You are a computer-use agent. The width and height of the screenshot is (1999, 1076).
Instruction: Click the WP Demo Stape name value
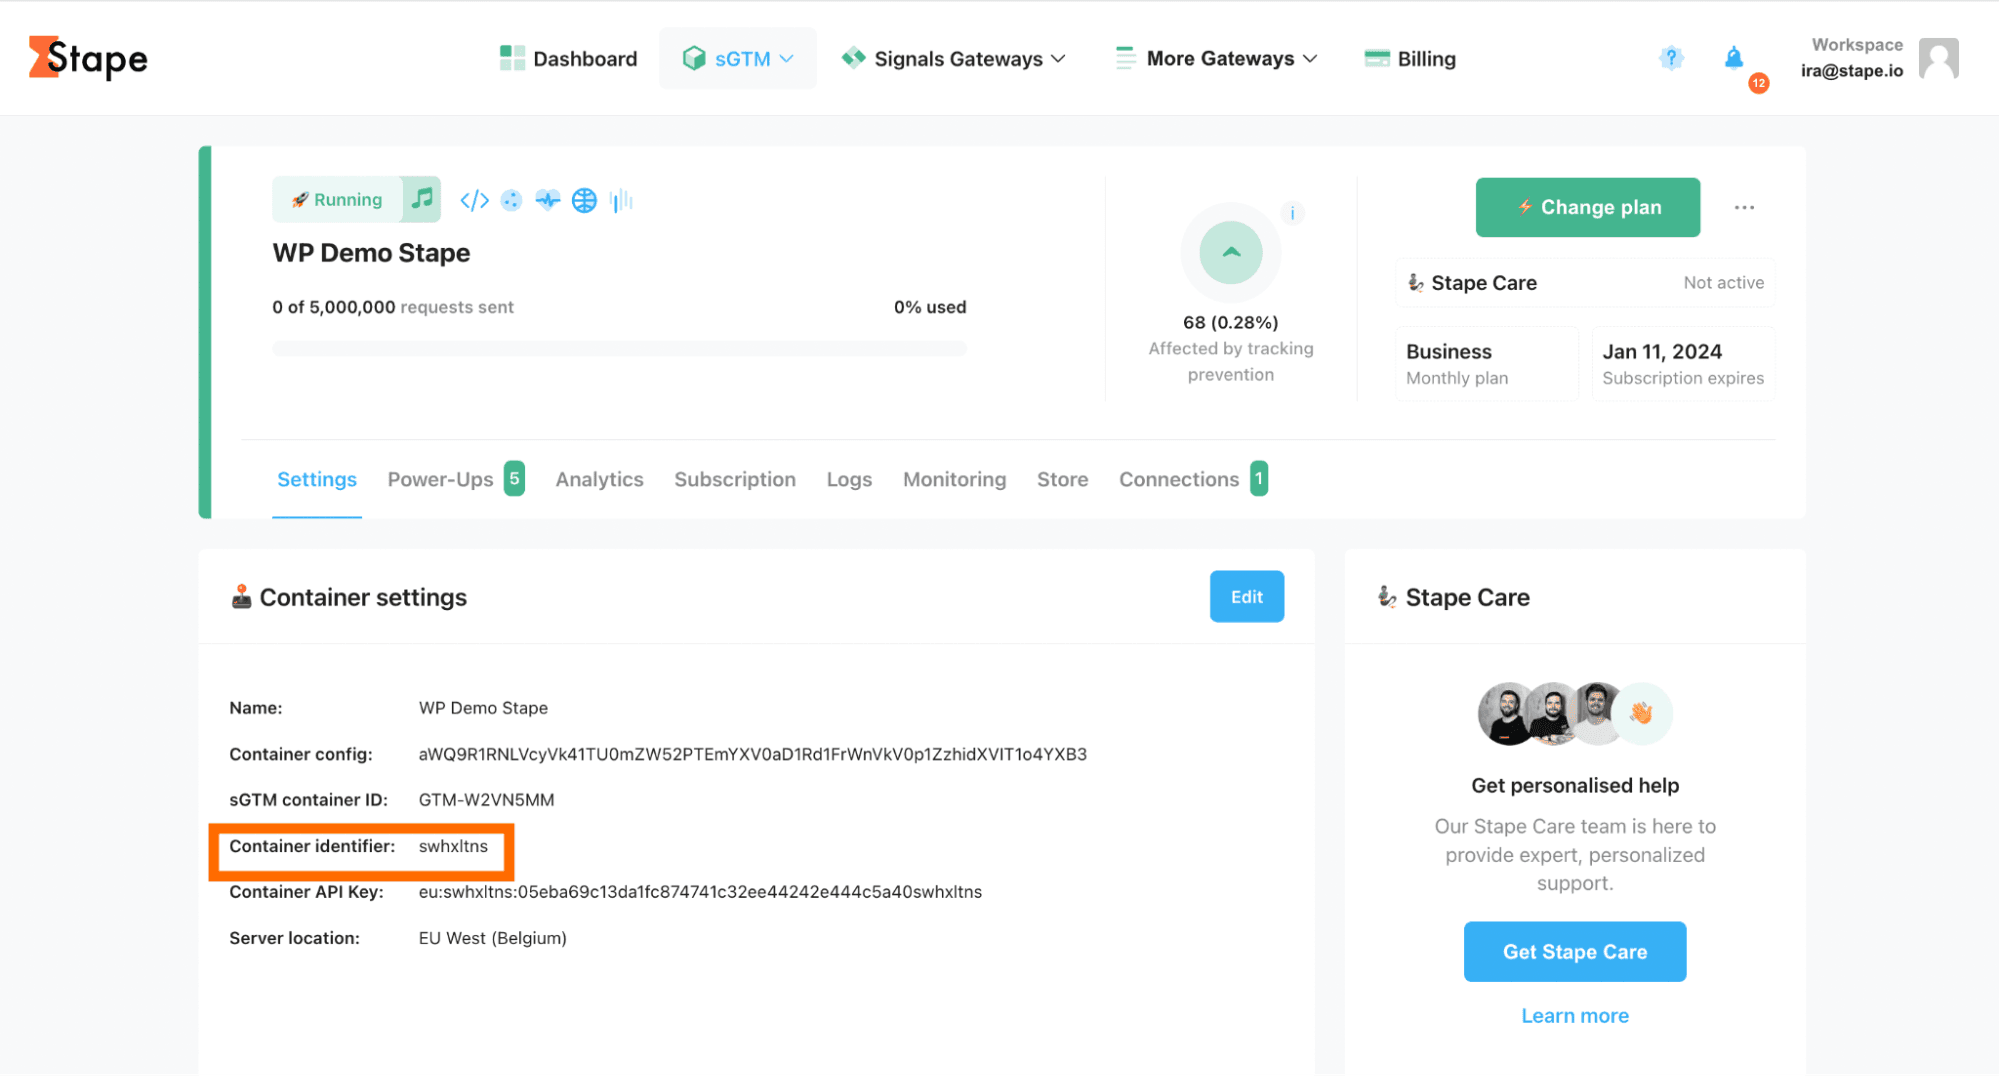[x=483, y=708]
